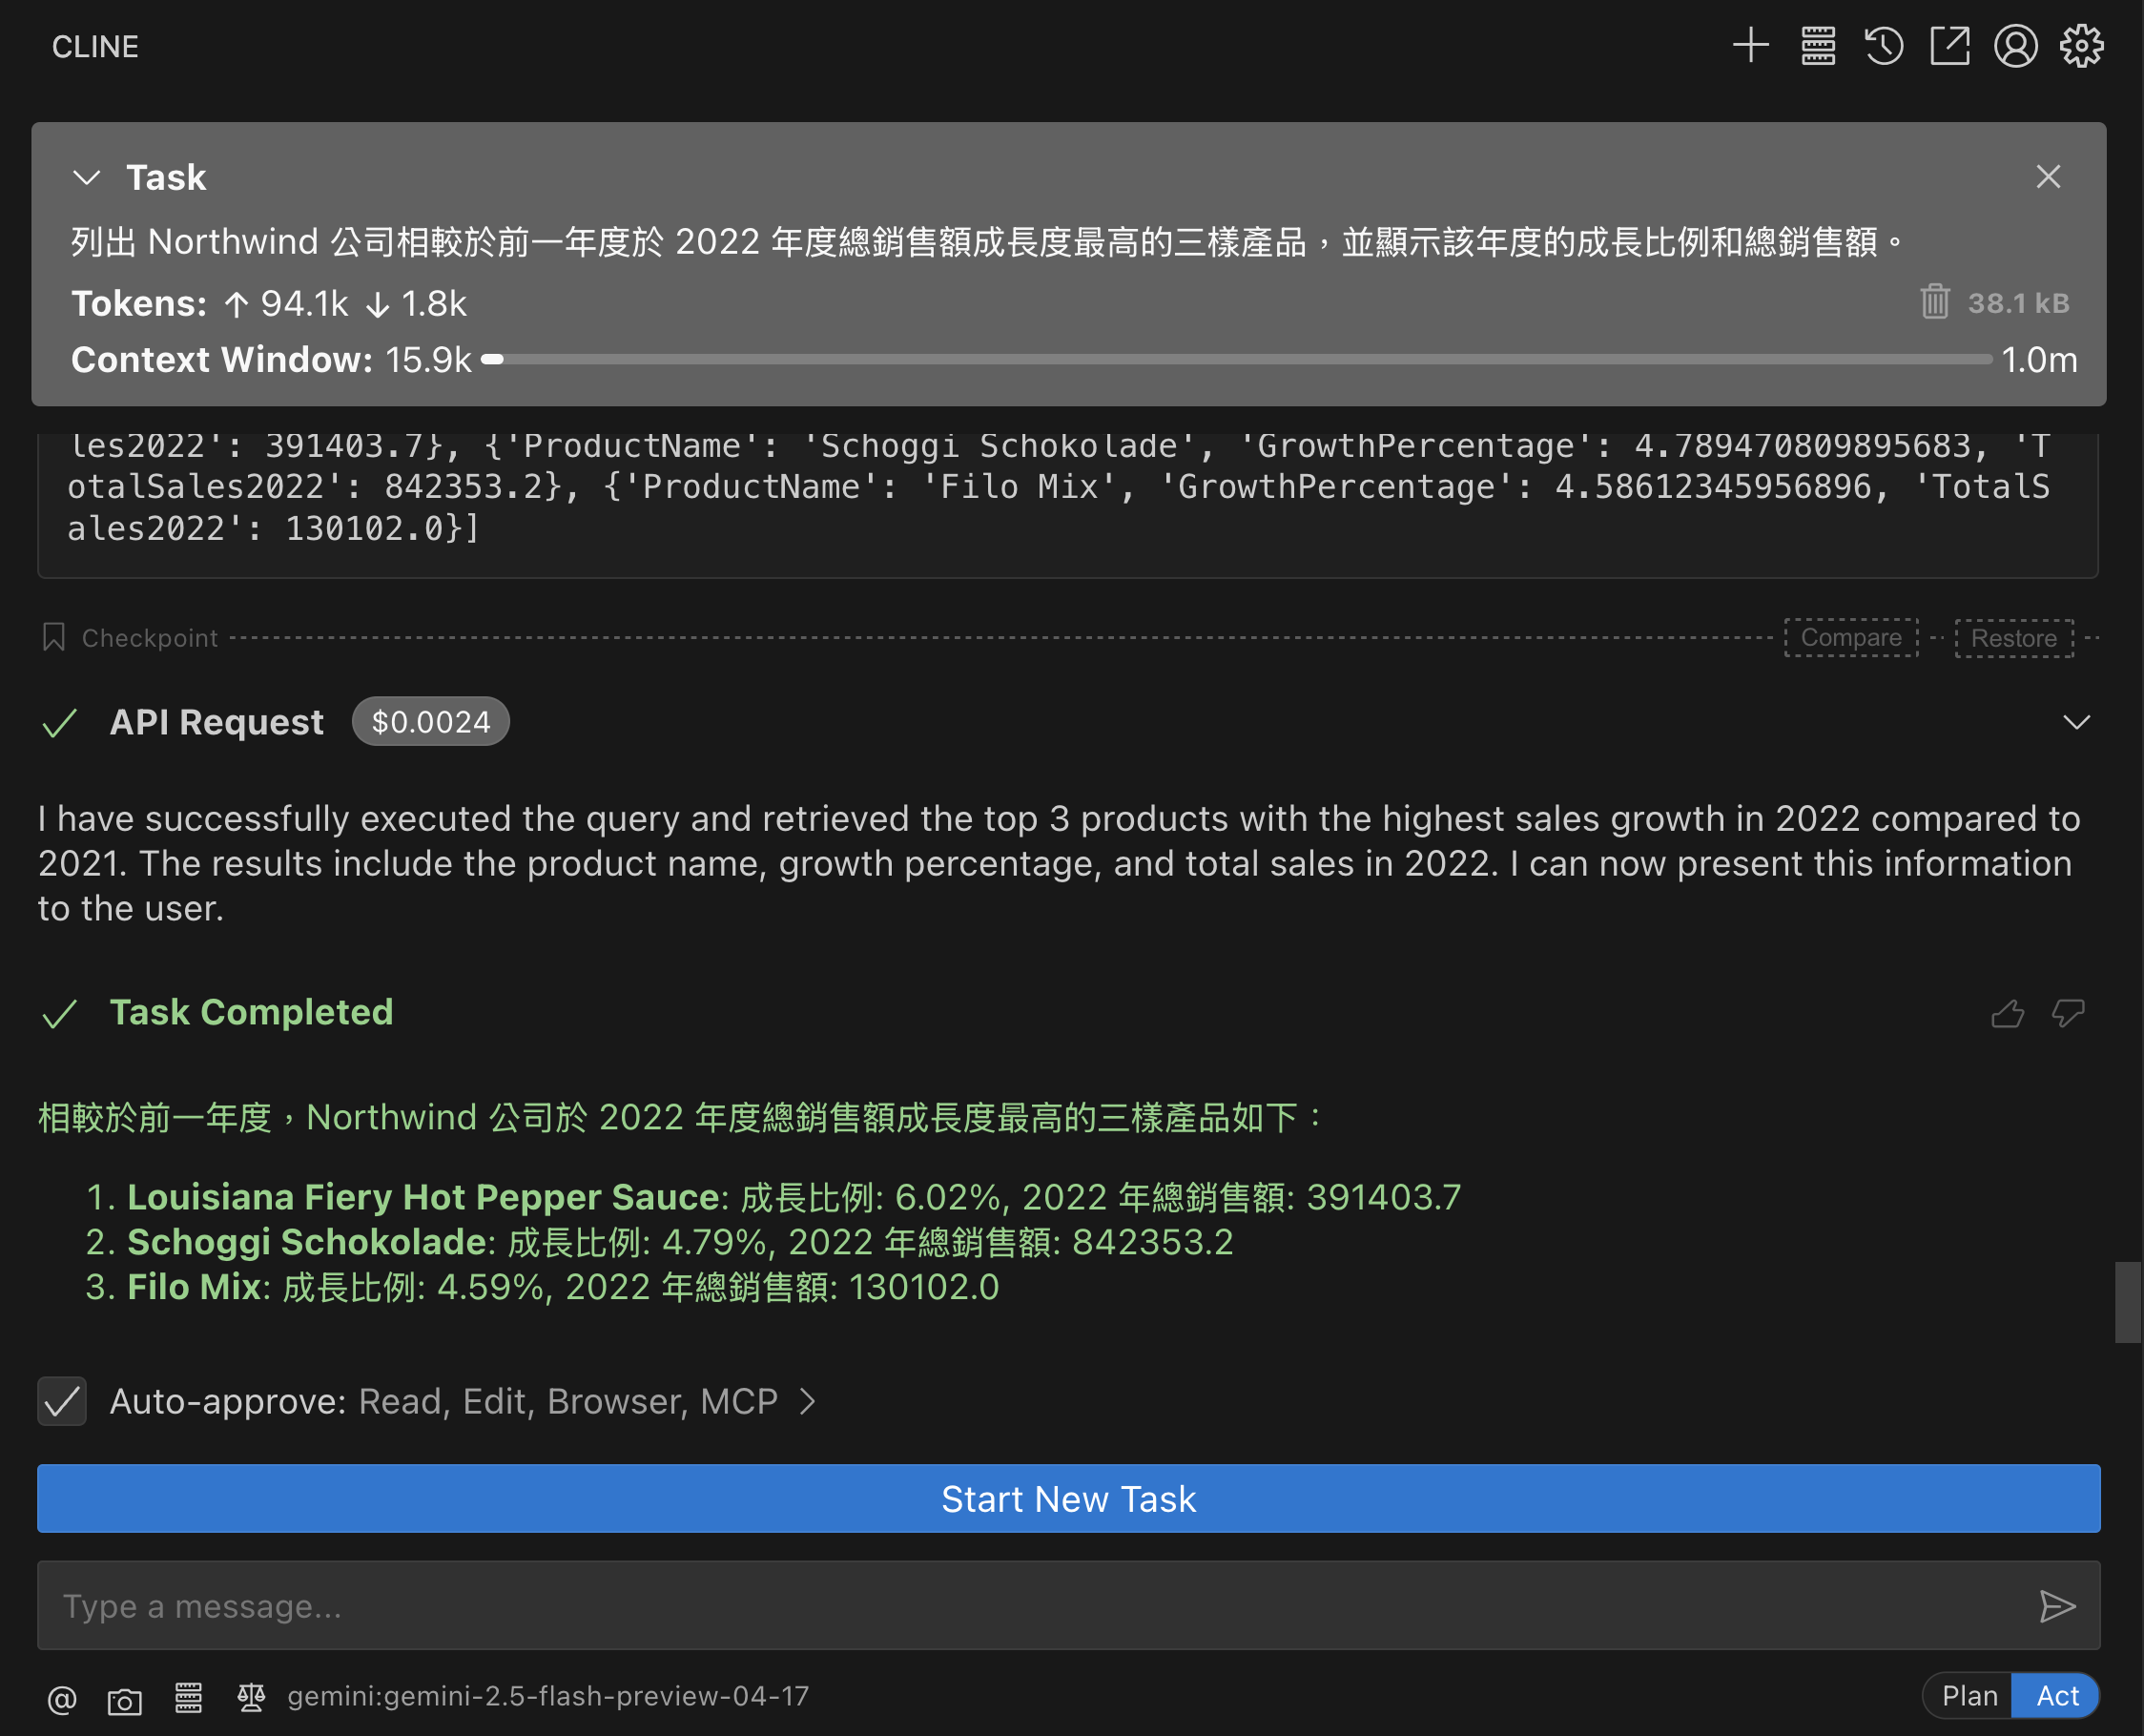
Task: Open model selector gemini-2.5-flash-preview-04-17
Action: click(548, 1696)
